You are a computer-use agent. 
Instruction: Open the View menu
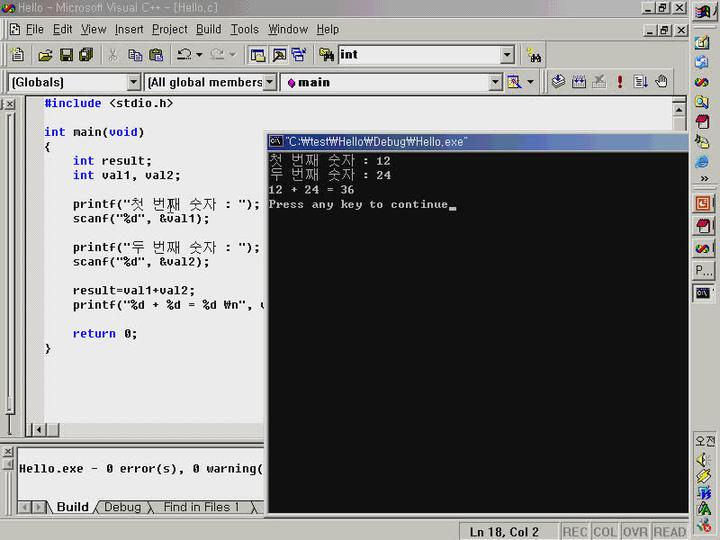click(94, 29)
